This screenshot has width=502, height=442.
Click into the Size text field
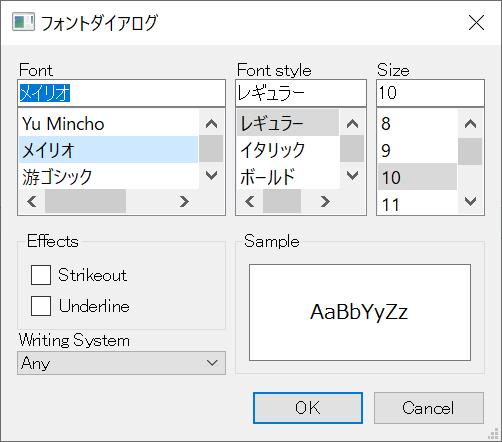tap(430, 93)
